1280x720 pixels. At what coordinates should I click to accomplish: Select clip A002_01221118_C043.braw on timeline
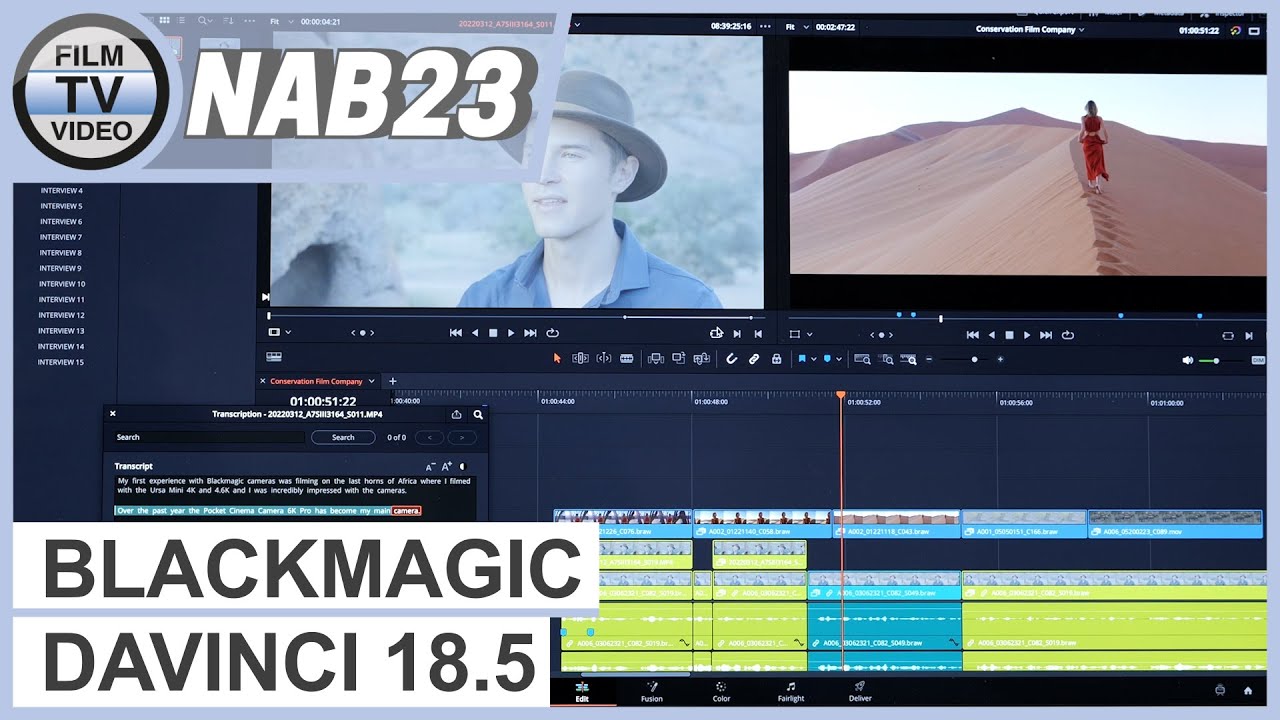point(896,525)
